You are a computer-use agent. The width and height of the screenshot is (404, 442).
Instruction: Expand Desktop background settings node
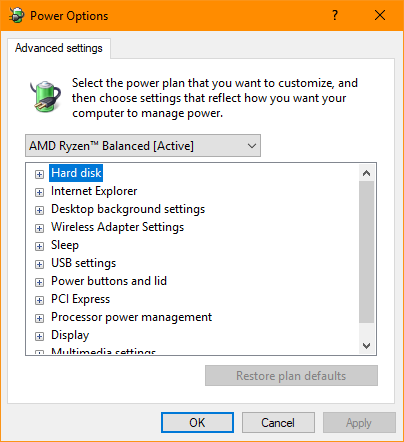(x=39, y=210)
